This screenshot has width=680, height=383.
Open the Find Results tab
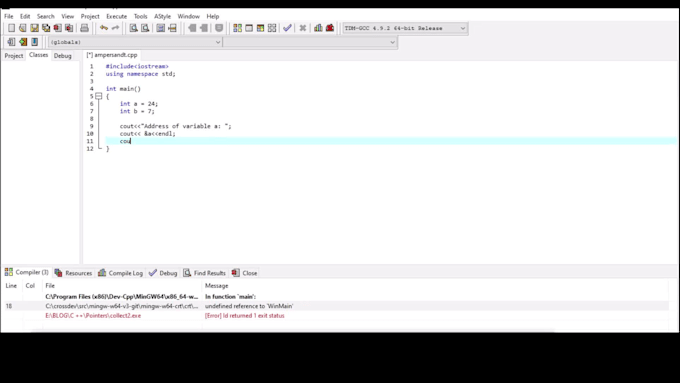204,273
